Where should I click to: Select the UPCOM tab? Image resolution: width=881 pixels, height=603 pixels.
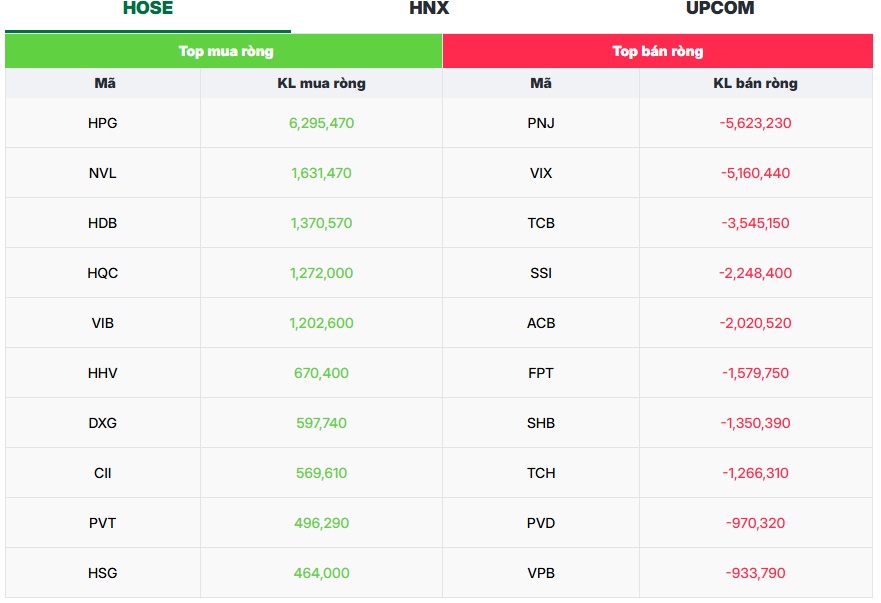click(x=720, y=8)
